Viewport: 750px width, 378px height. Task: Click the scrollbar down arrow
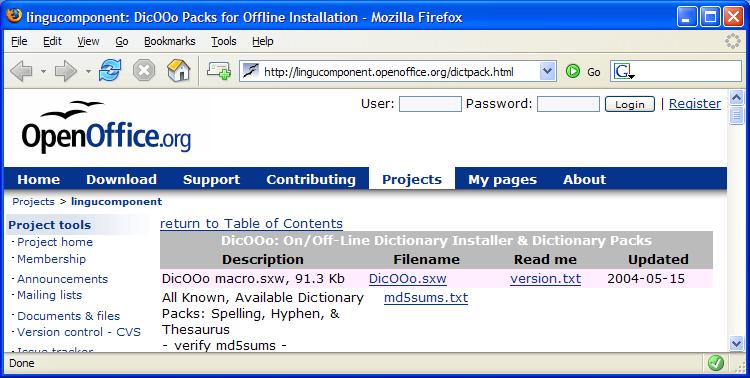tap(737, 343)
